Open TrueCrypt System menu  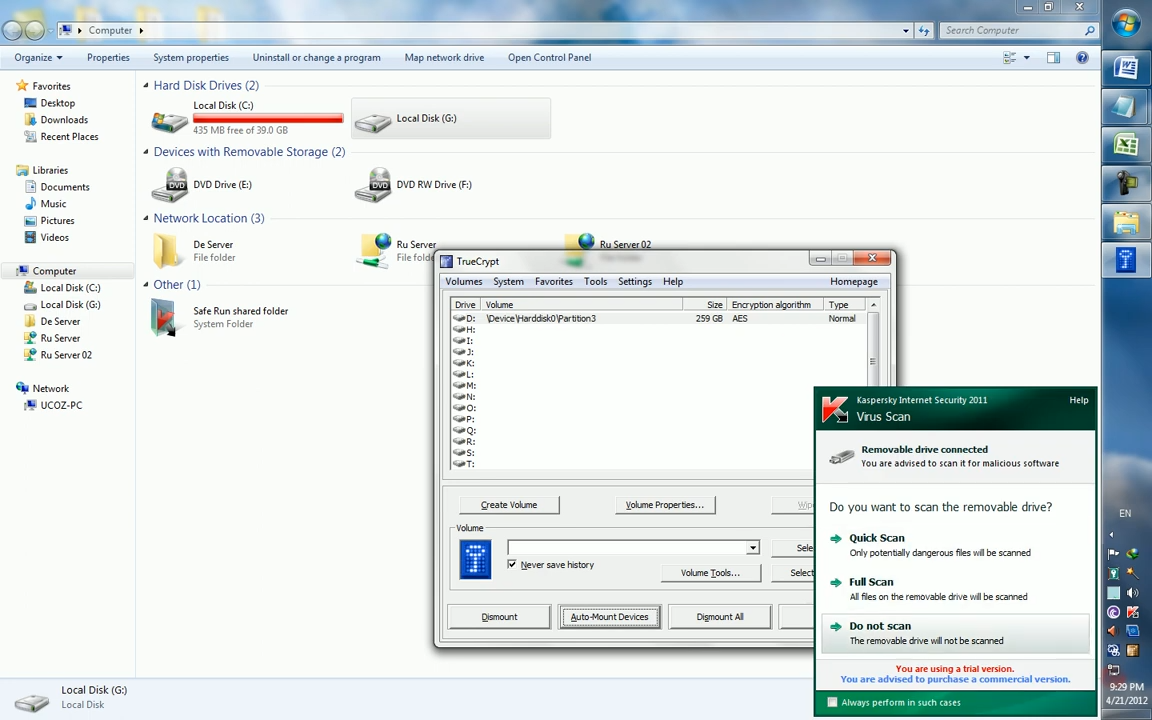click(508, 281)
